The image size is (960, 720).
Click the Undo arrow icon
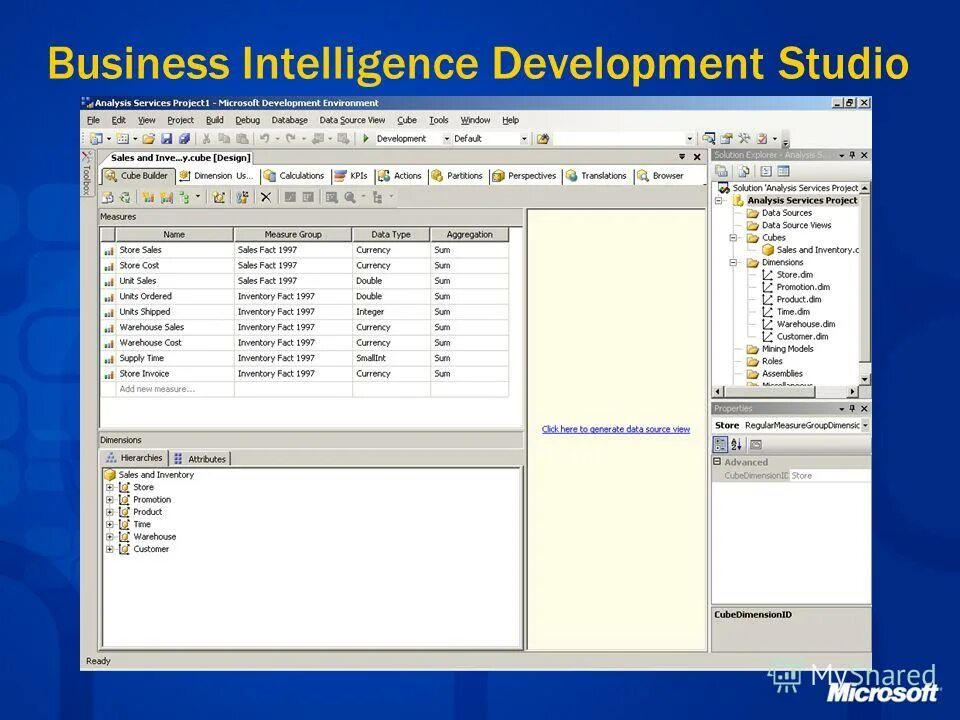264,139
